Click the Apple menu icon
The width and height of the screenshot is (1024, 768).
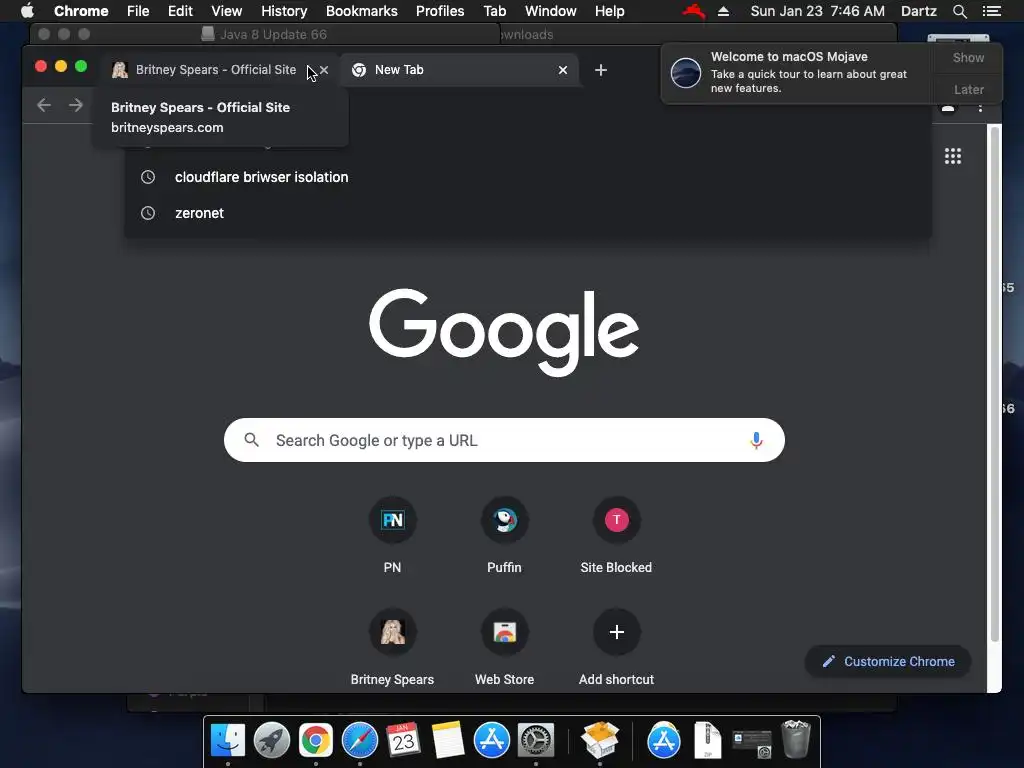click(27, 11)
